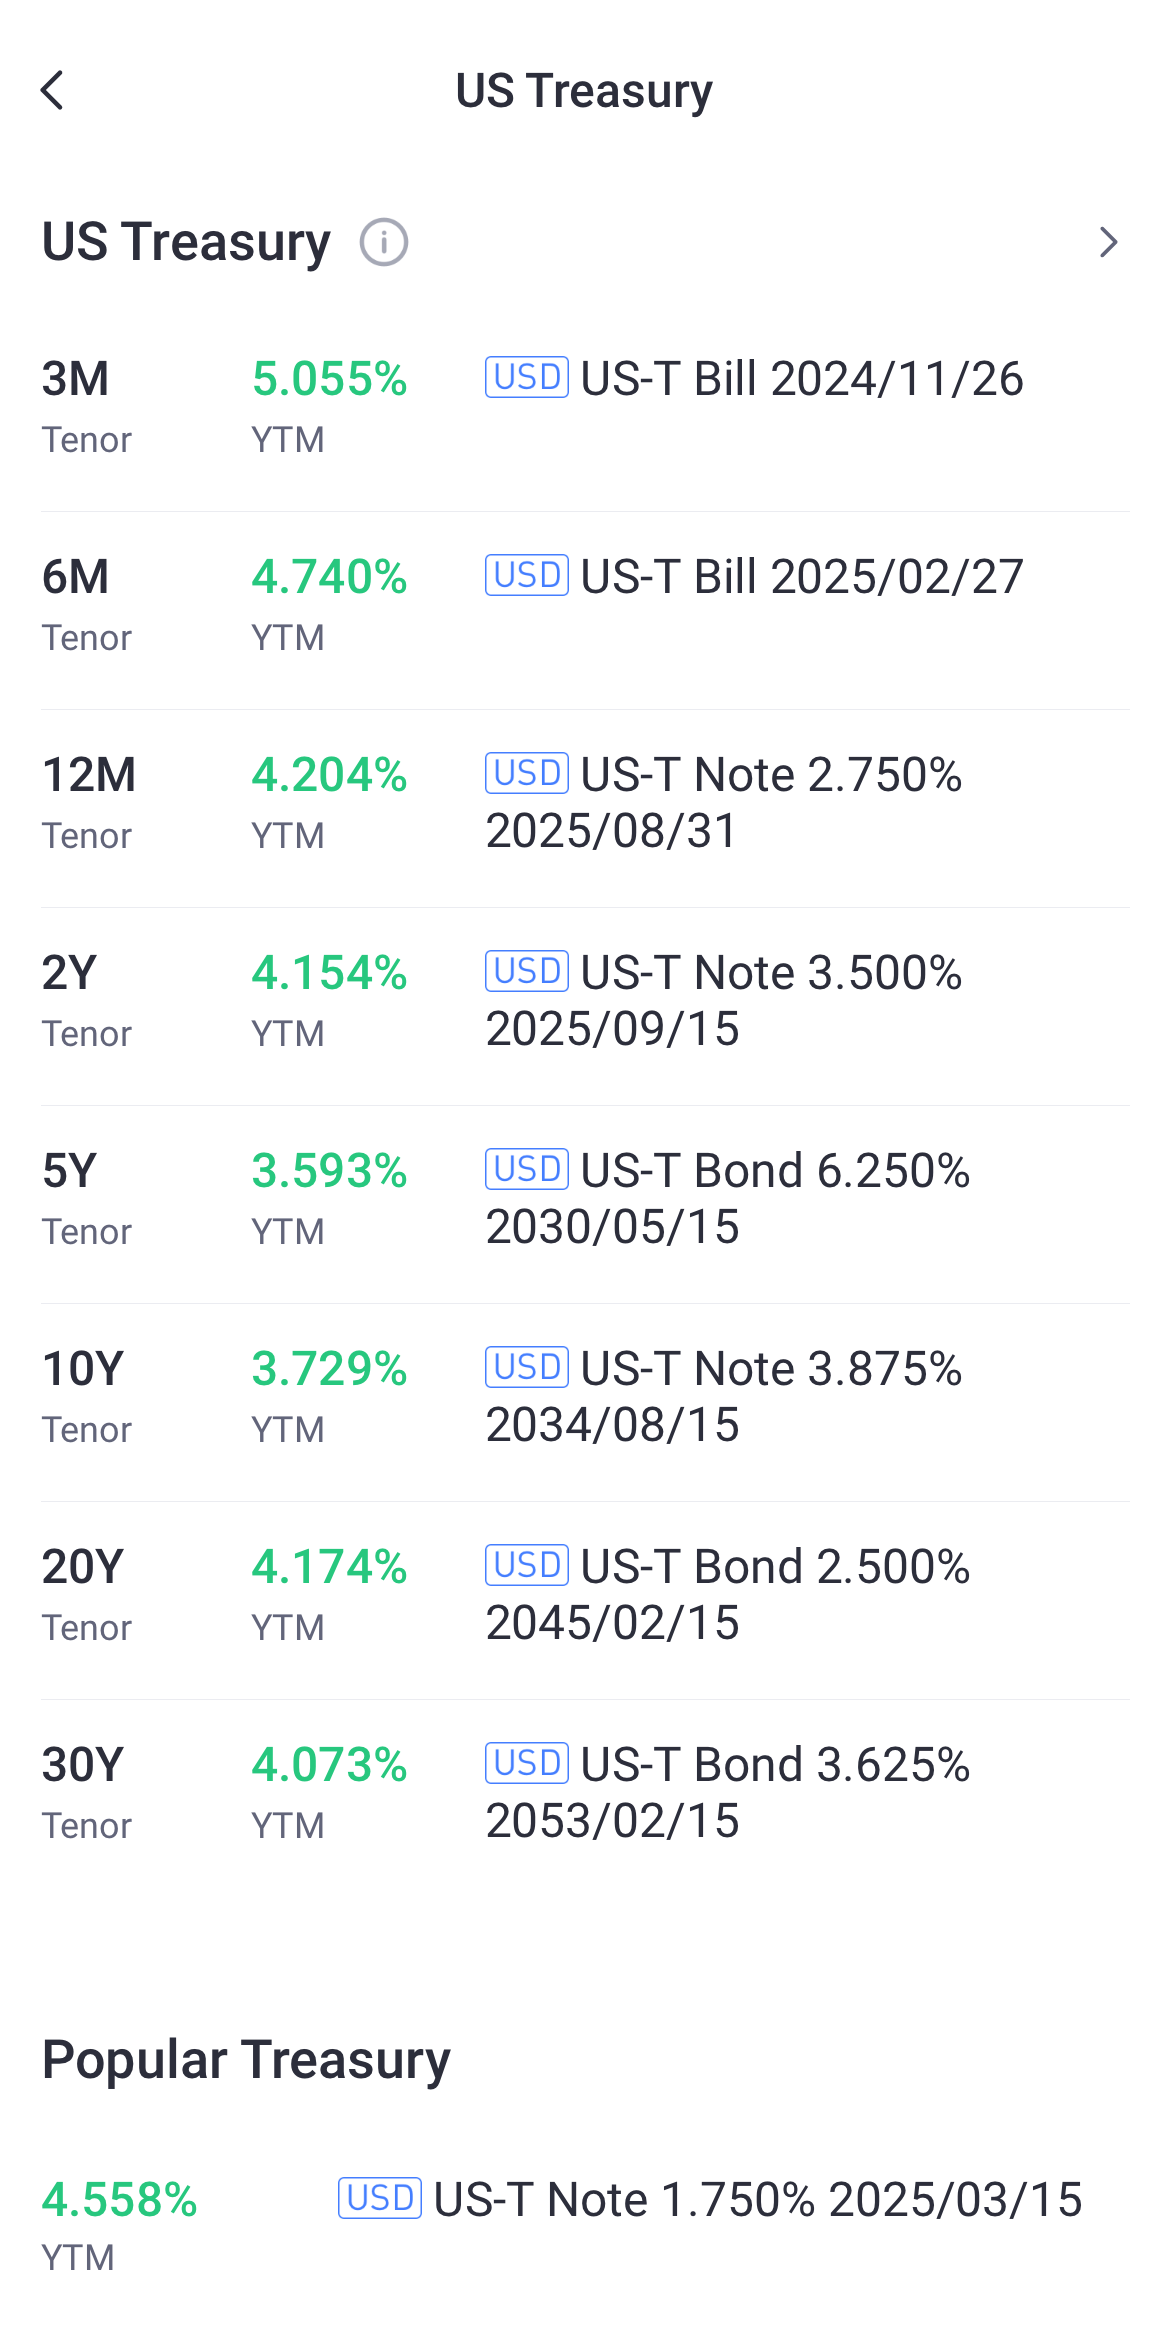This screenshot has height=2330, width=1171.
Task: Open US-T Bill 2025/02/27 details
Action: pos(802,577)
